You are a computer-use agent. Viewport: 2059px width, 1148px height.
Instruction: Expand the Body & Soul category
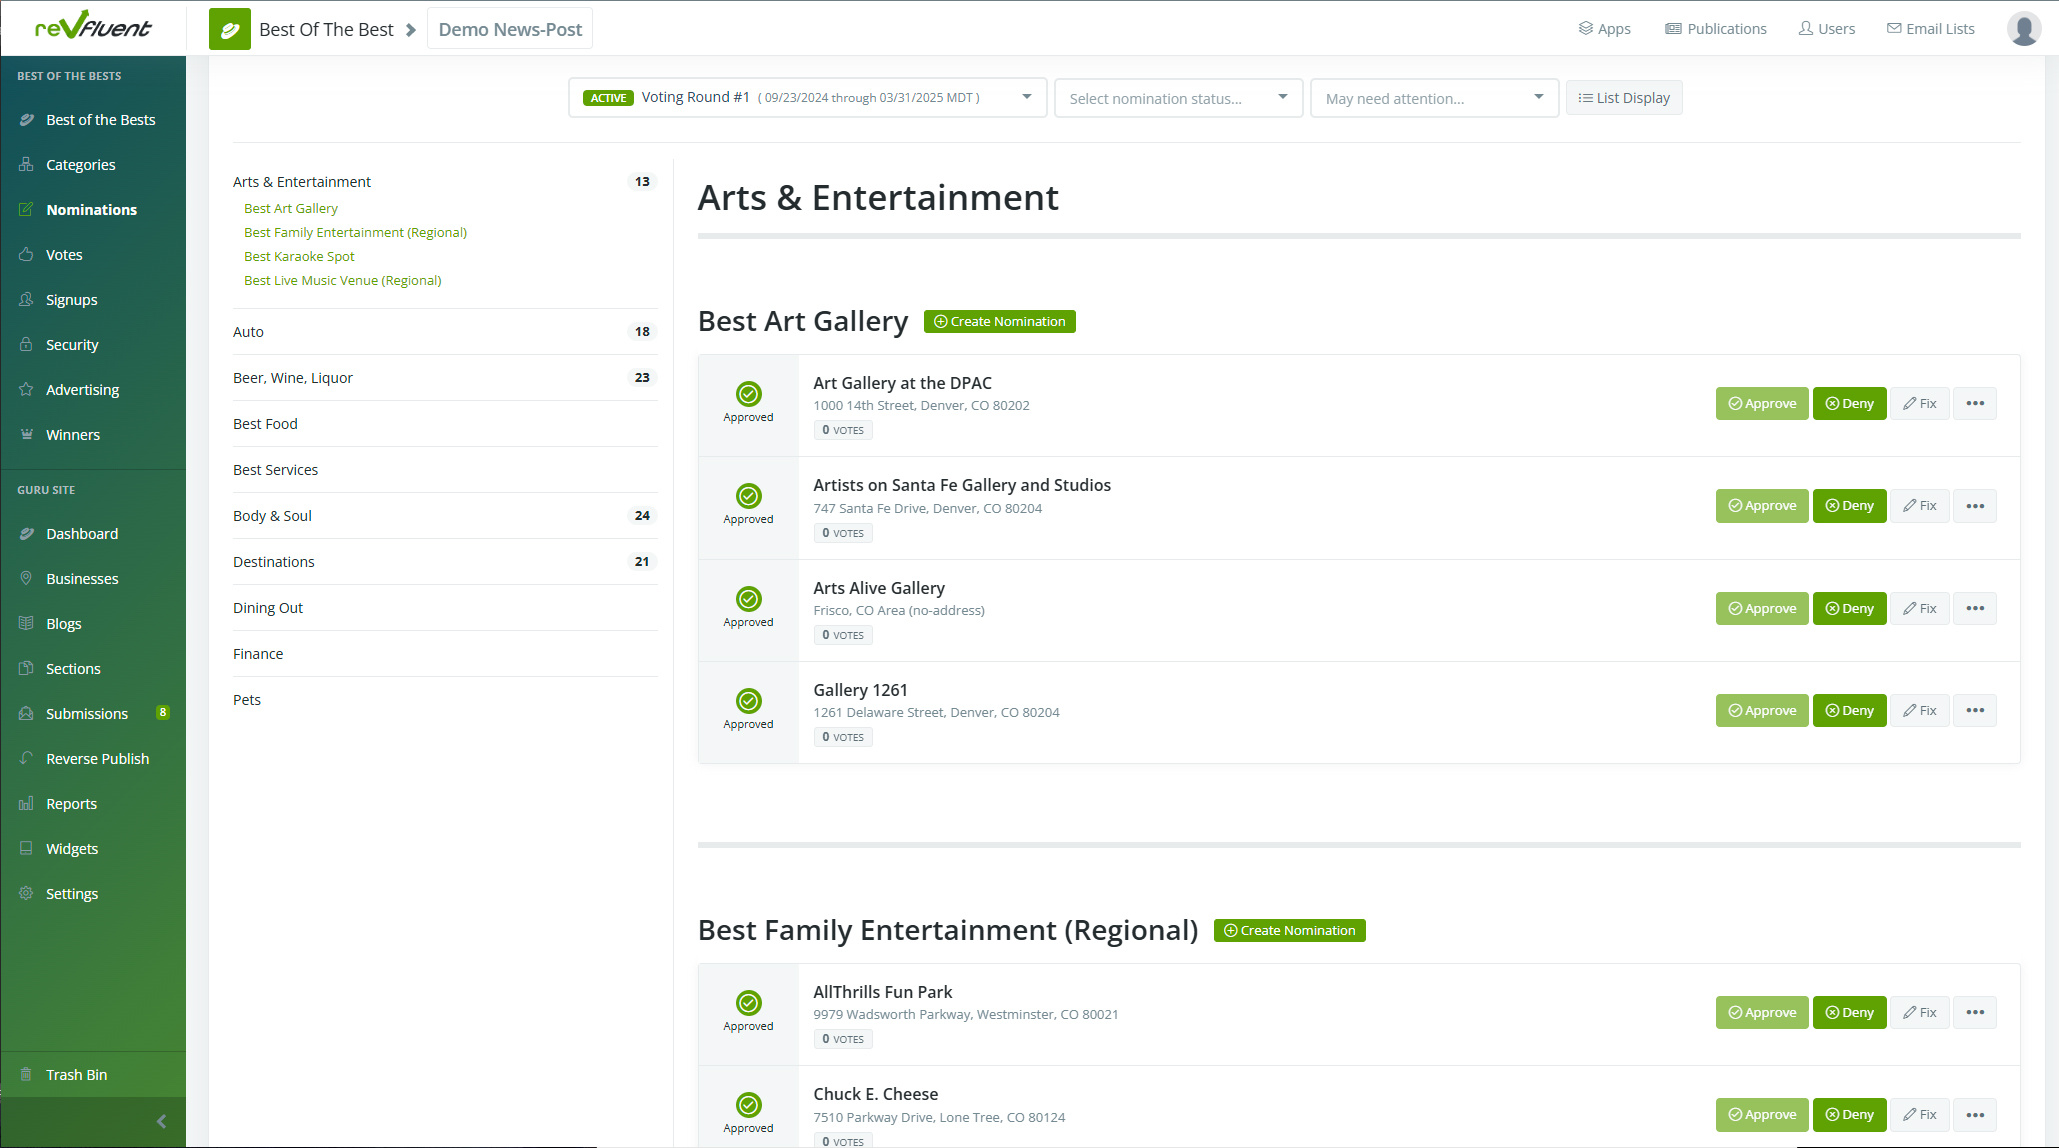[x=273, y=516]
